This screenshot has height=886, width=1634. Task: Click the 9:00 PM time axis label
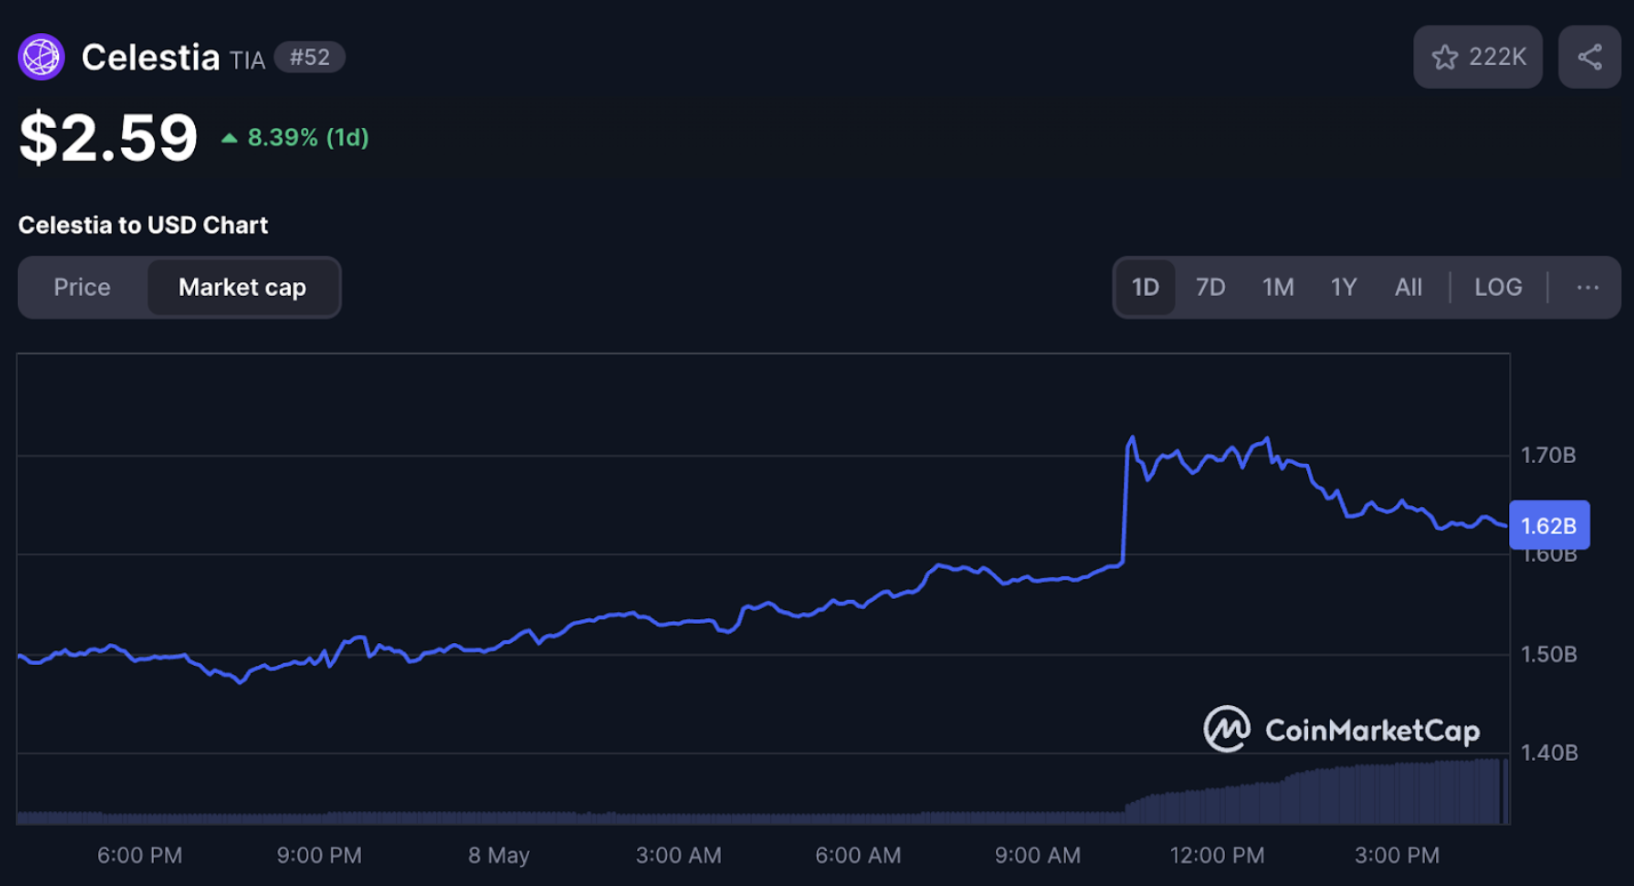[319, 856]
